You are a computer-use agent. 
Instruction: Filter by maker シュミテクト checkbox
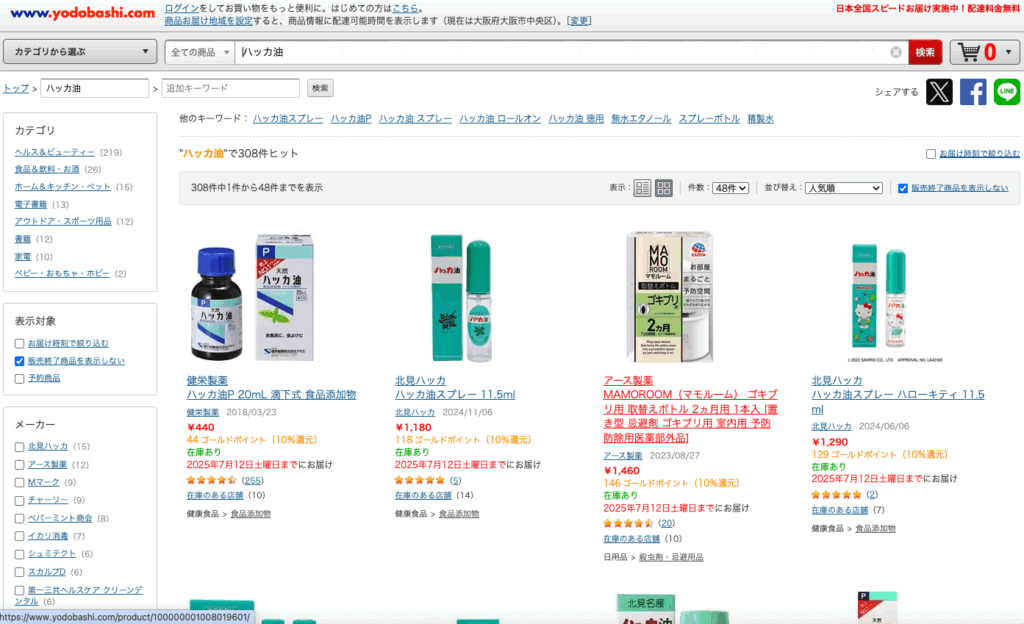20,554
